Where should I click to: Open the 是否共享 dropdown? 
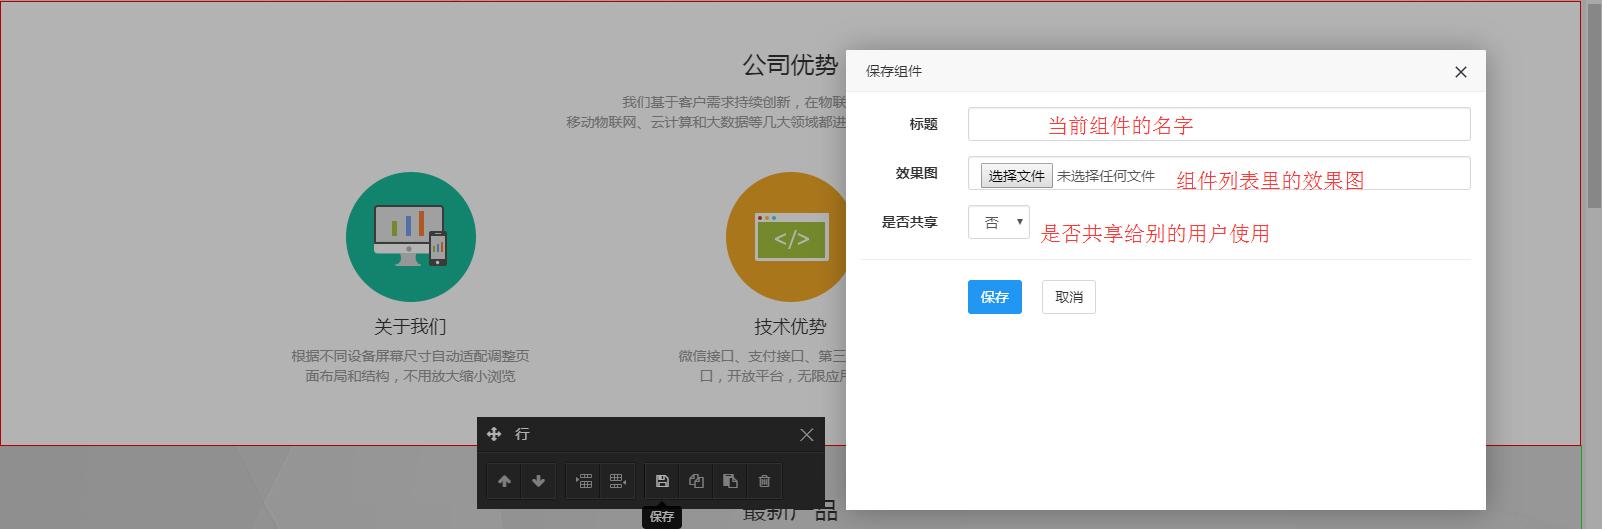(998, 222)
